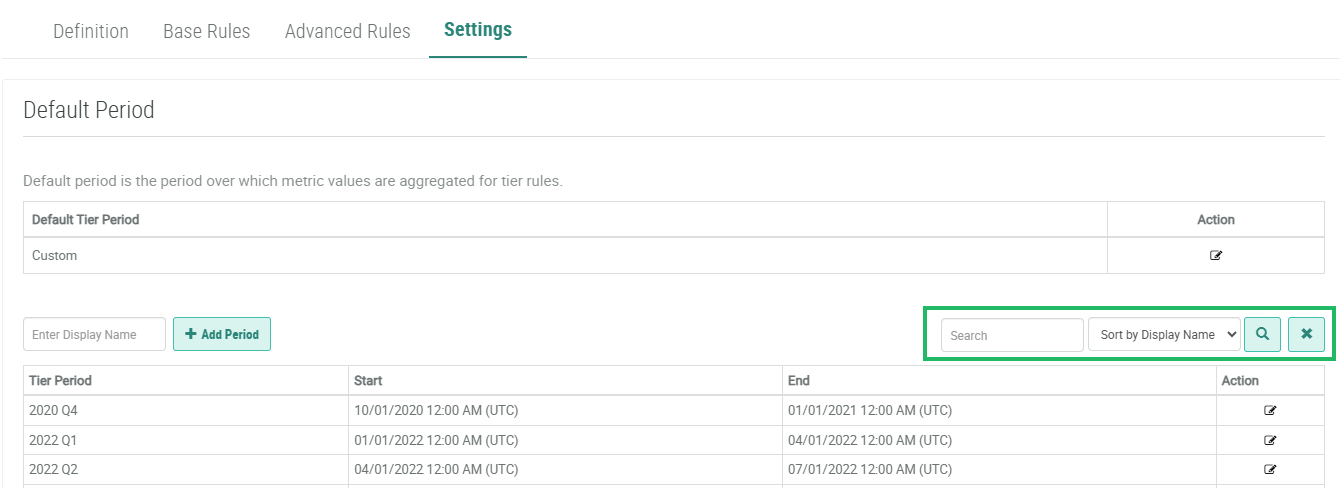Switch to the Definition tab
The width and height of the screenshot is (1340, 488).
point(91,31)
